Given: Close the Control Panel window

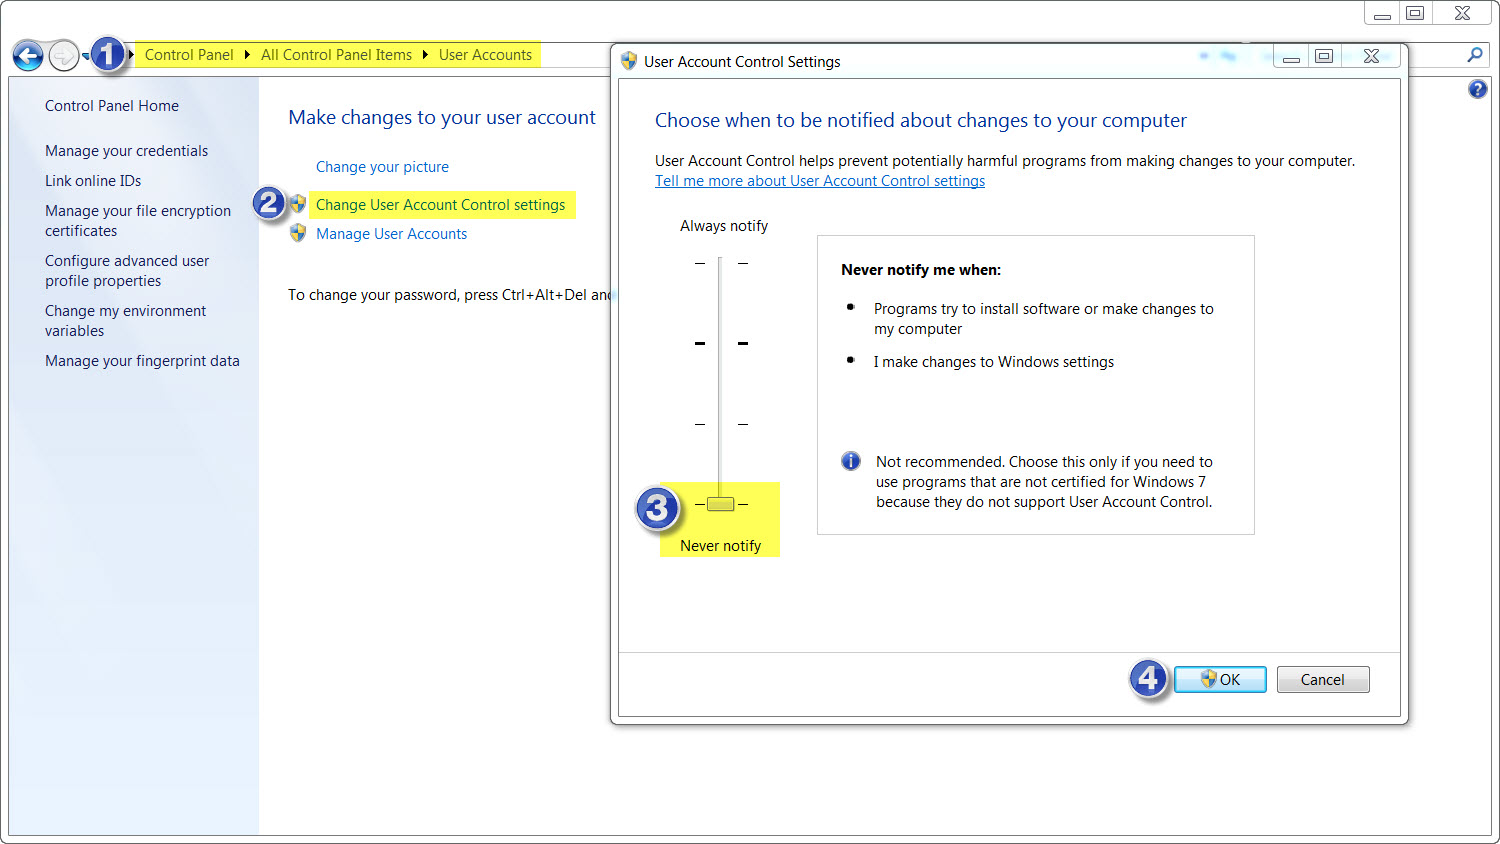Looking at the screenshot, I should (x=1463, y=13).
